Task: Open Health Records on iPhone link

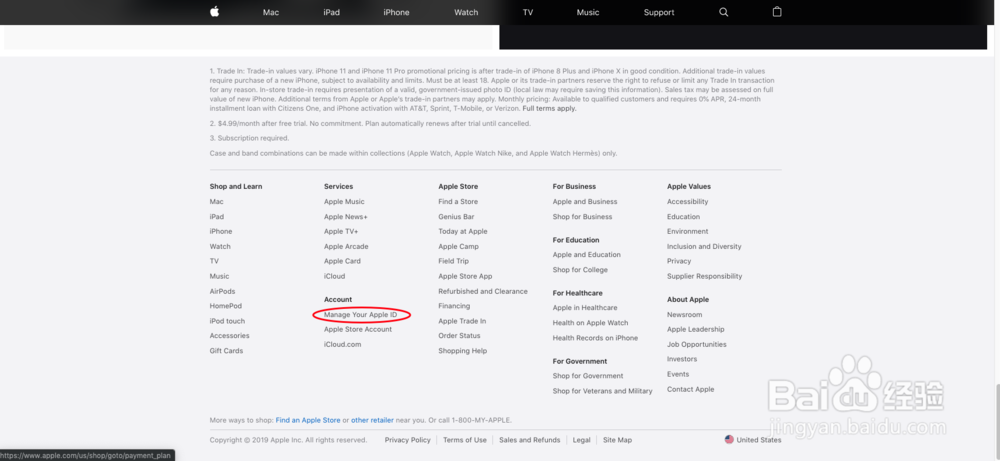Action: click(595, 338)
